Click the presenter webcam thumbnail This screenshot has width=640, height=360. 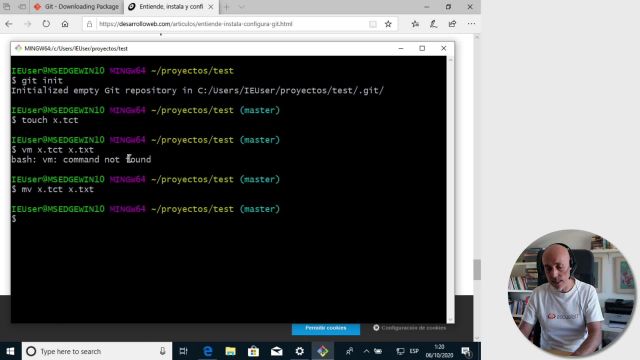571,293
